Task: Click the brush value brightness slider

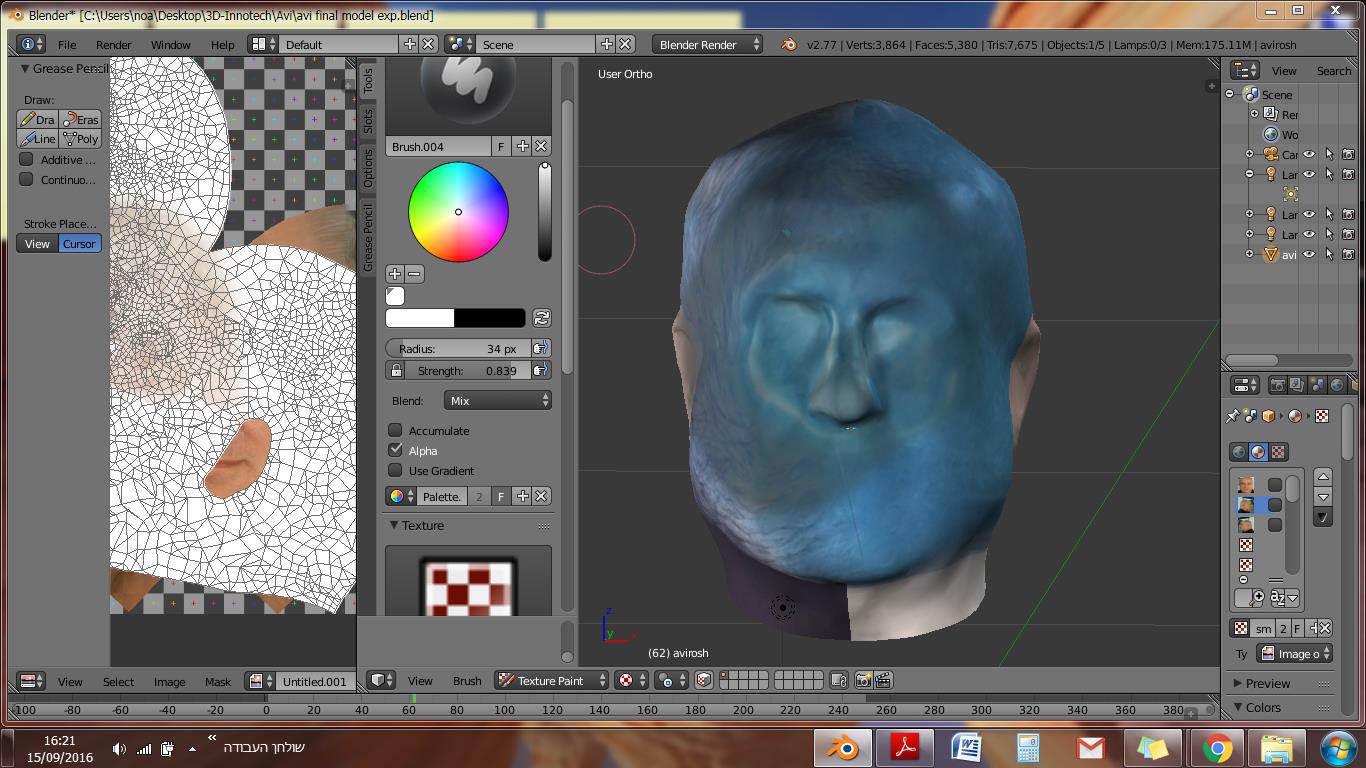Action: click(x=544, y=212)
